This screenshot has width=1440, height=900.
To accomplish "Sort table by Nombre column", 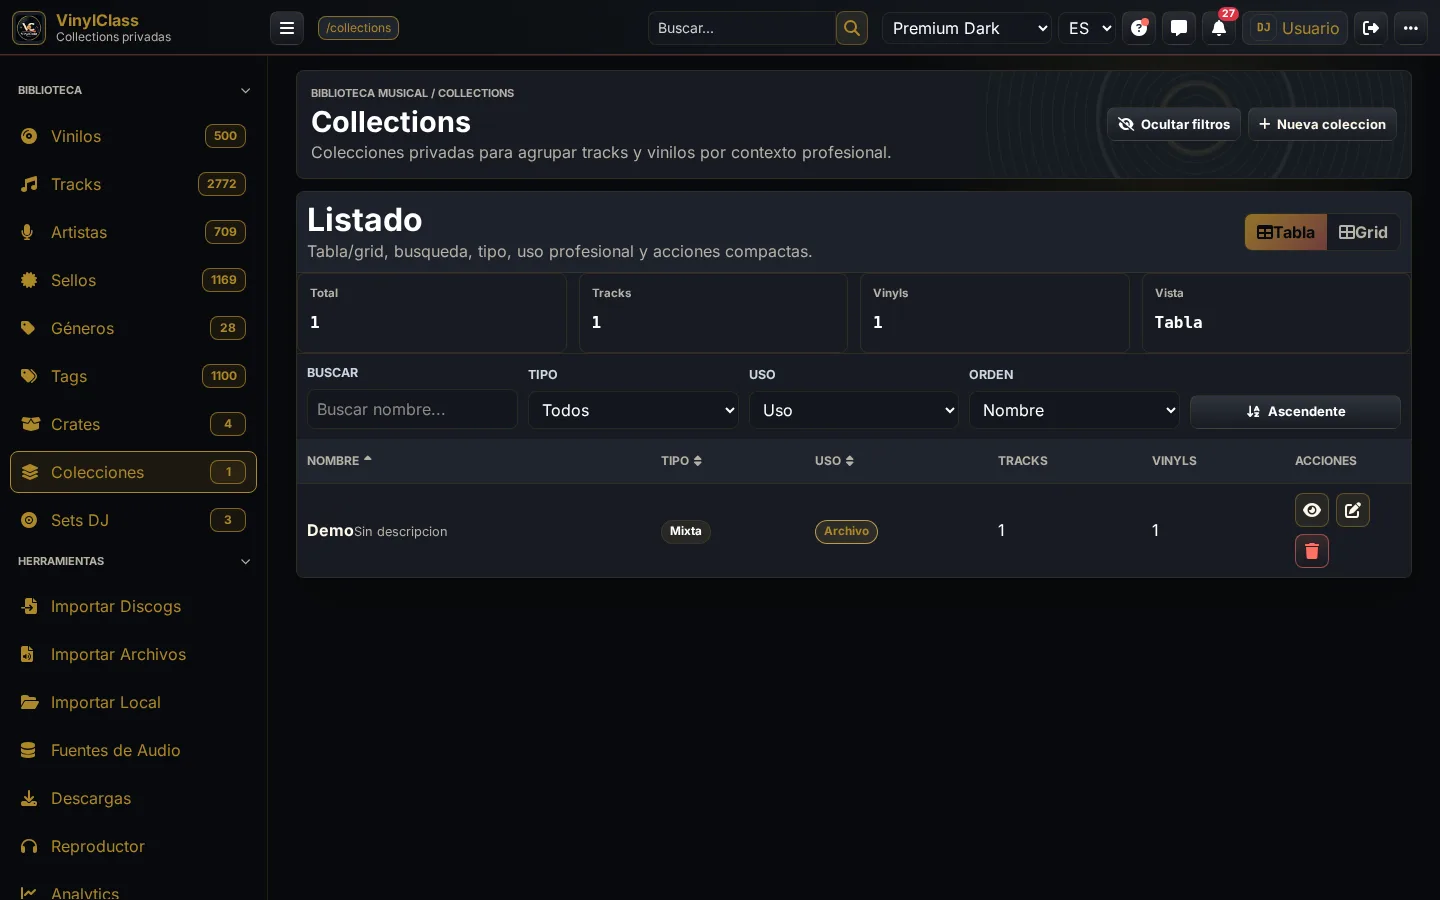I will [339, 461].
